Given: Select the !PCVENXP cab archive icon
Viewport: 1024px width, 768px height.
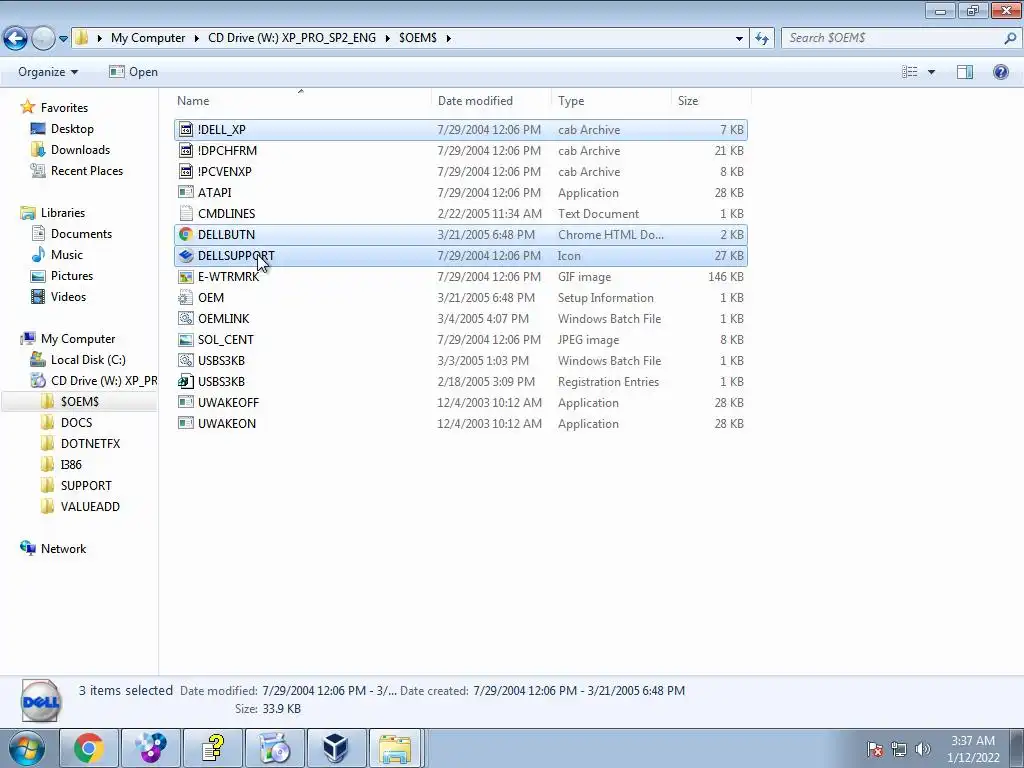Looking at the screenshot, I should pyautogui.click(x=186, y=172).
